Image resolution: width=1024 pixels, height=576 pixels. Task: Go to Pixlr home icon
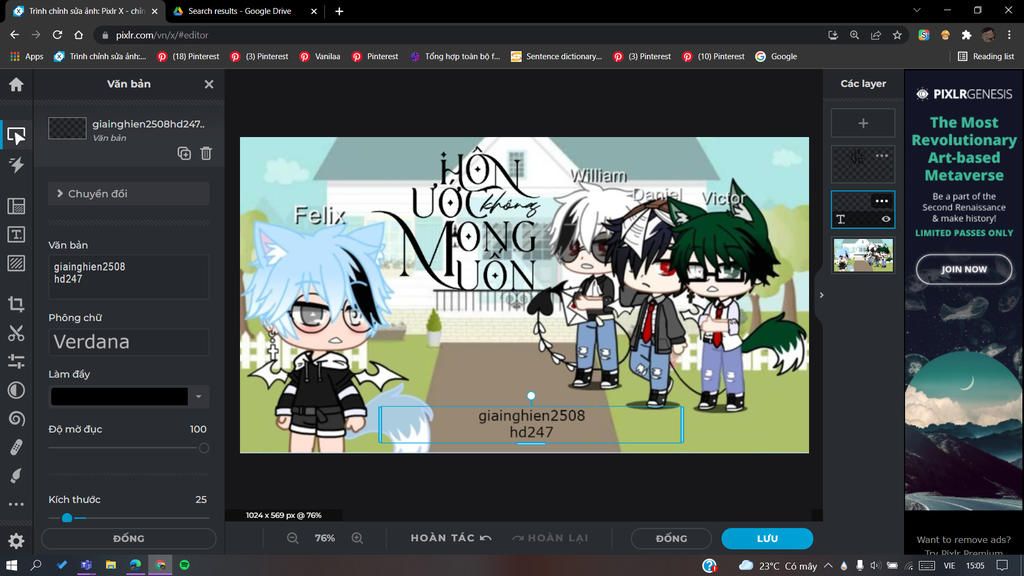click(x=16, y=84)
